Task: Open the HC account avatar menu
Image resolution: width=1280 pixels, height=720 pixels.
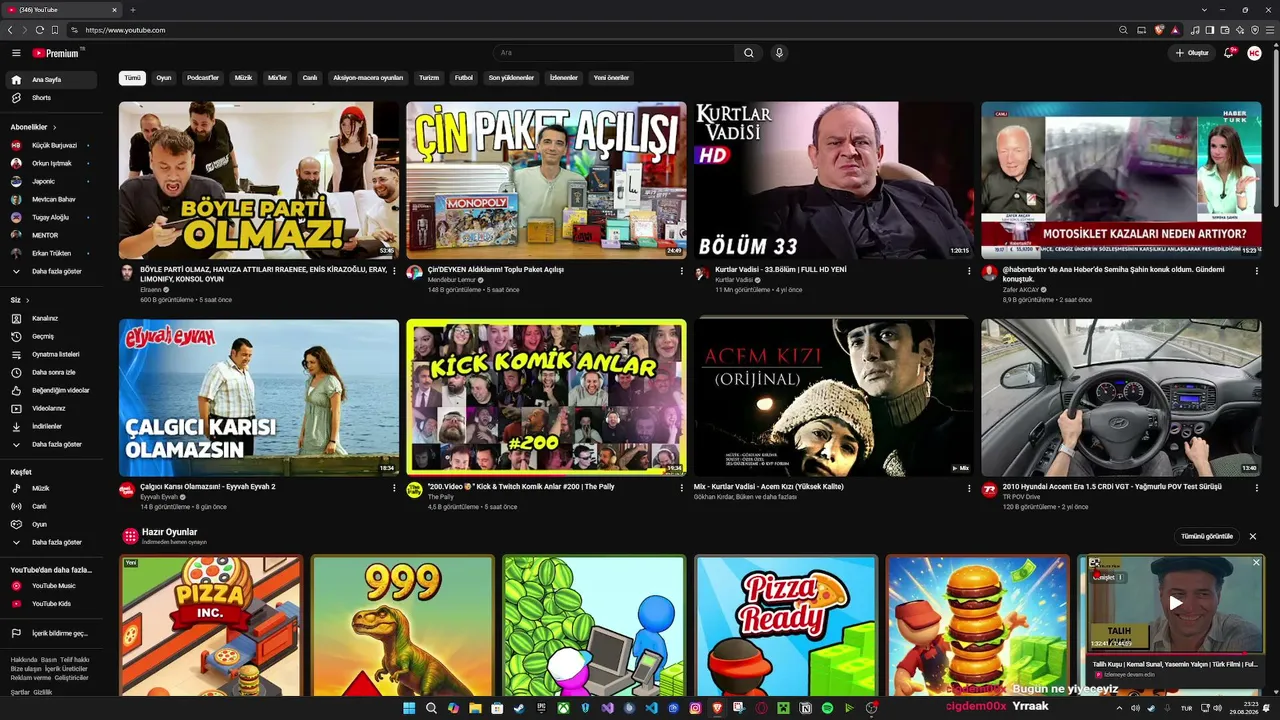Action: 1254,53
